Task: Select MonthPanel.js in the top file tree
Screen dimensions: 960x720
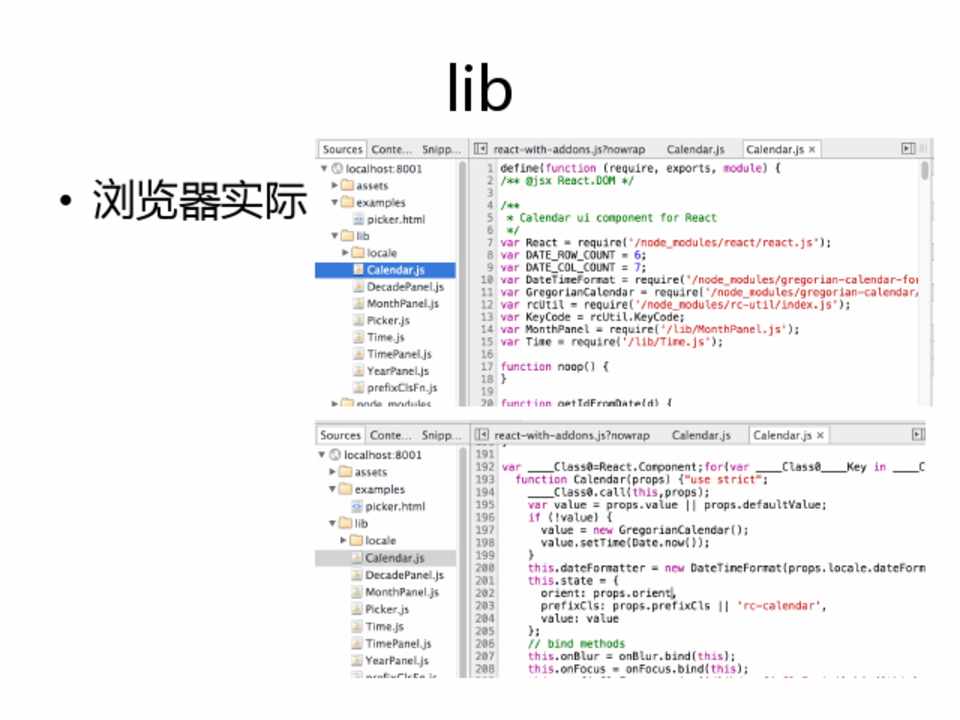Action: pyautogui.click(x=402, y=304)
